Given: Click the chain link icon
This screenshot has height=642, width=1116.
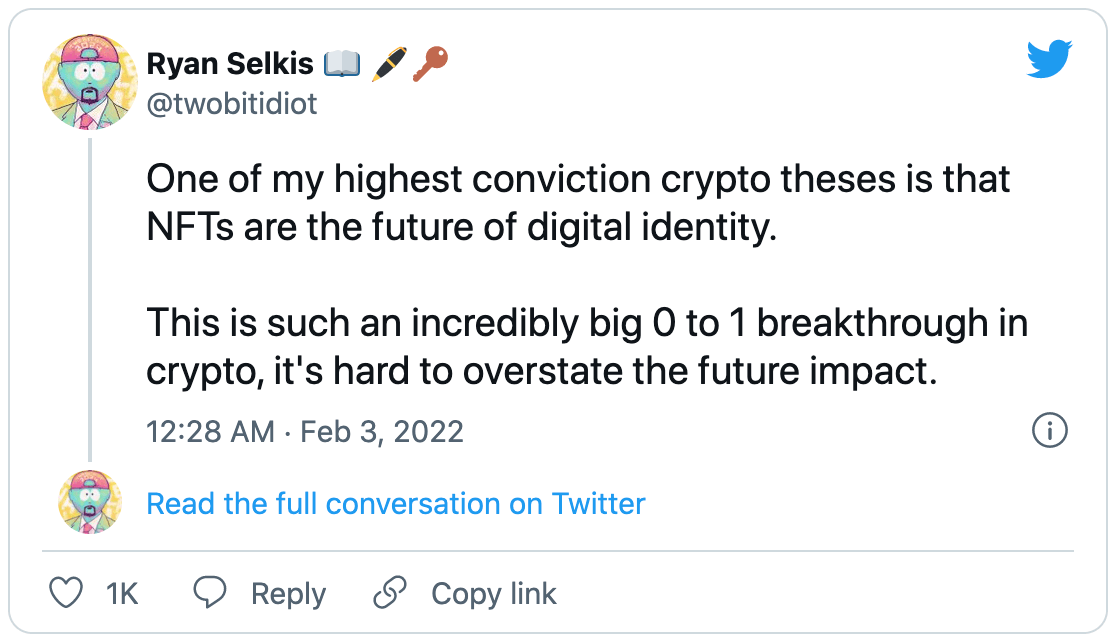Looking at the screenshot, I should point(389,593).
